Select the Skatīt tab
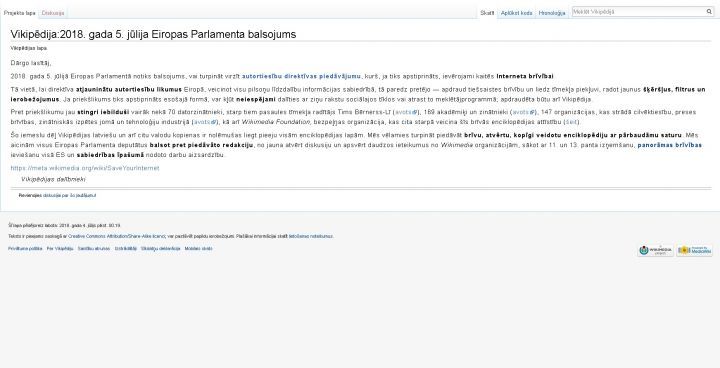 [487, 13]
